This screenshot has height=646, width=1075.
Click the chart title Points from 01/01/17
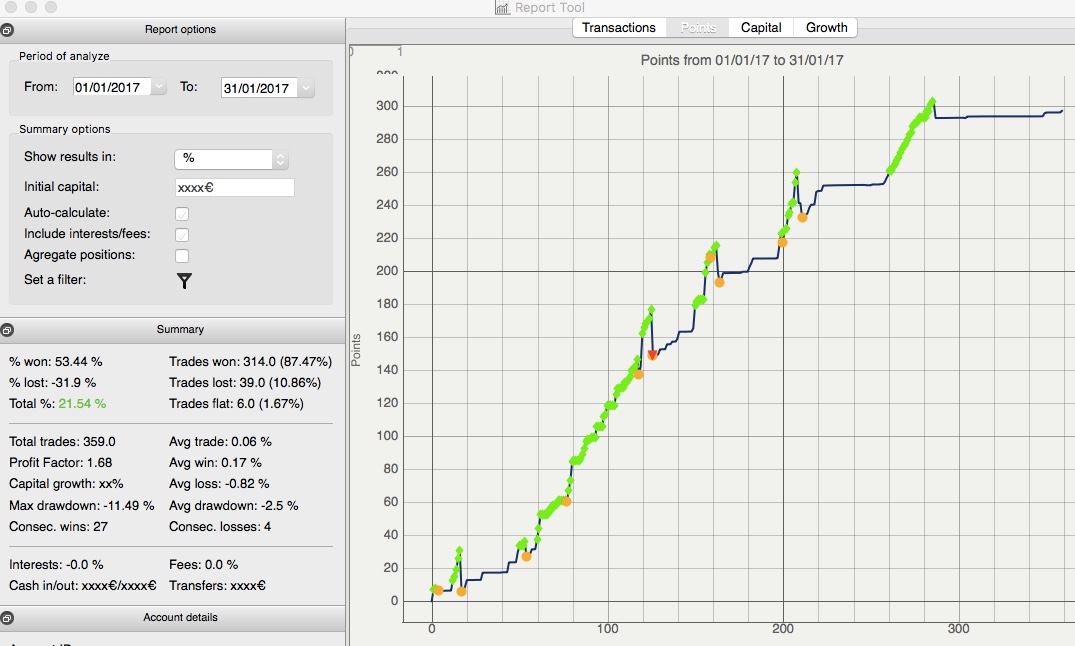(x=742, y=60)
